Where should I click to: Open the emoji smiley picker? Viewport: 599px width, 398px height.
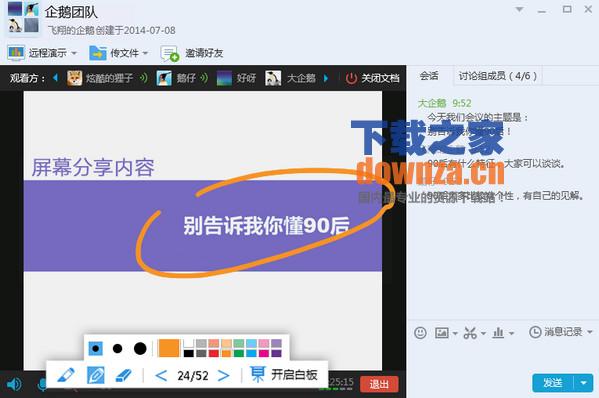tap(420, 333)
